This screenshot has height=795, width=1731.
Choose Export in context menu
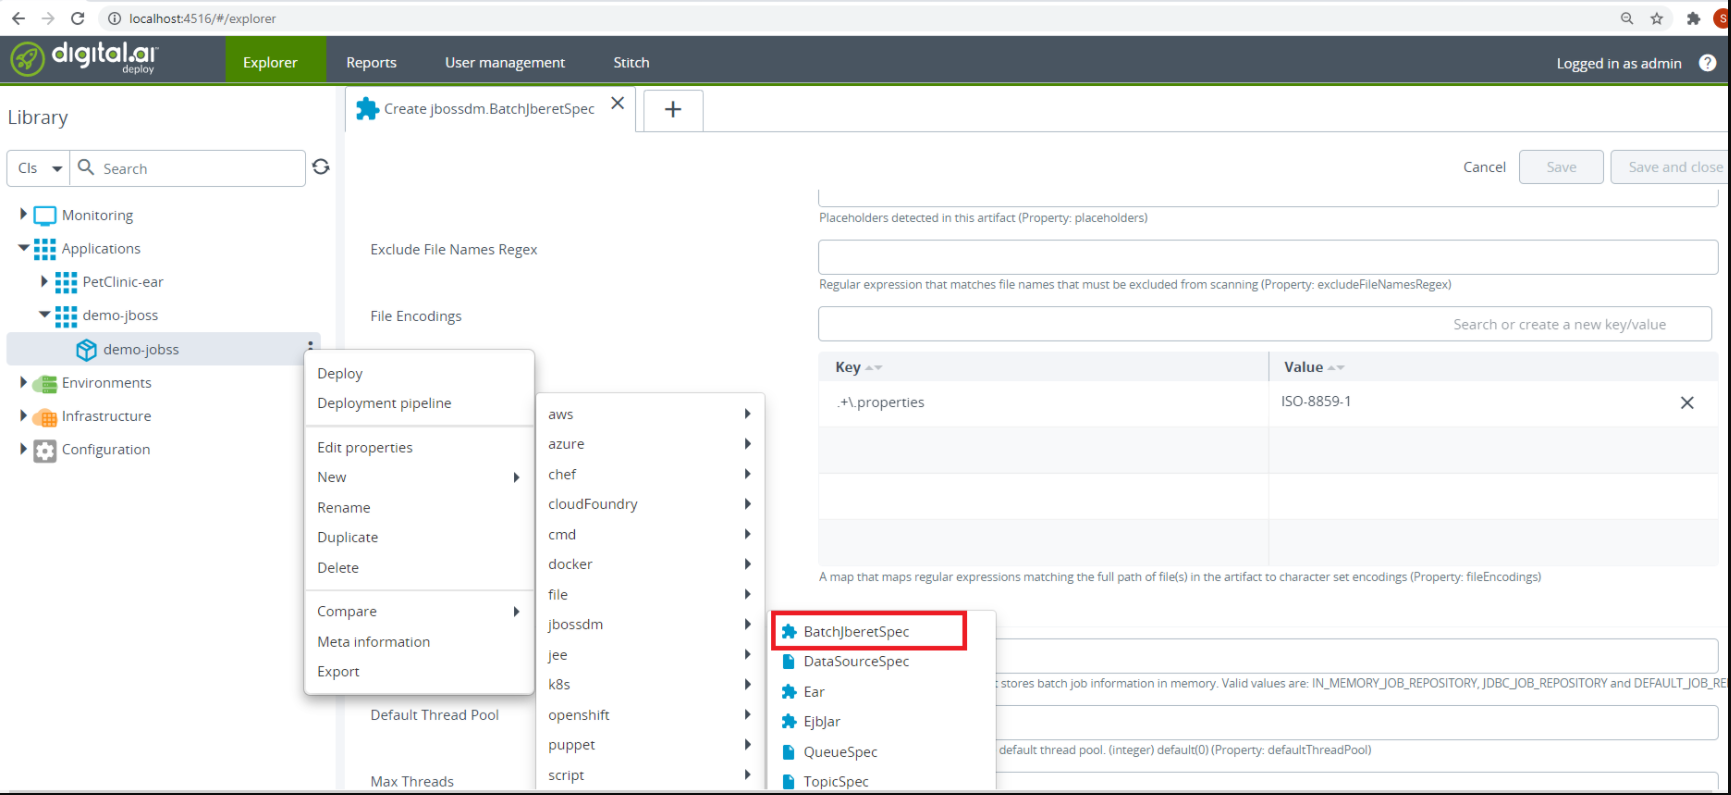coord(419,671)
